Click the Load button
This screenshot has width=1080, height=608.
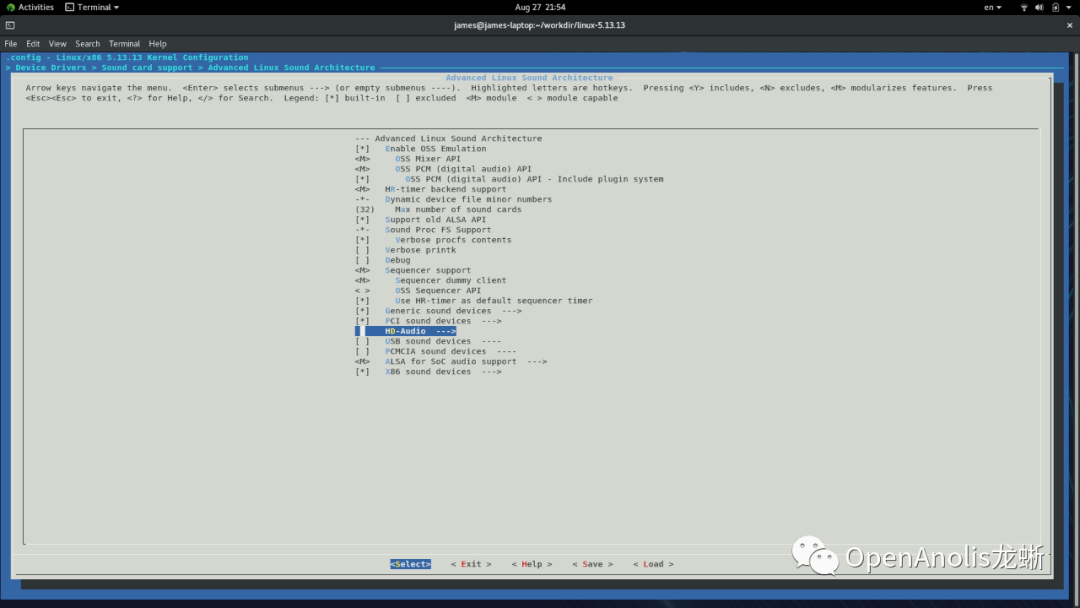pyautogui.click(x=653, y=564)
